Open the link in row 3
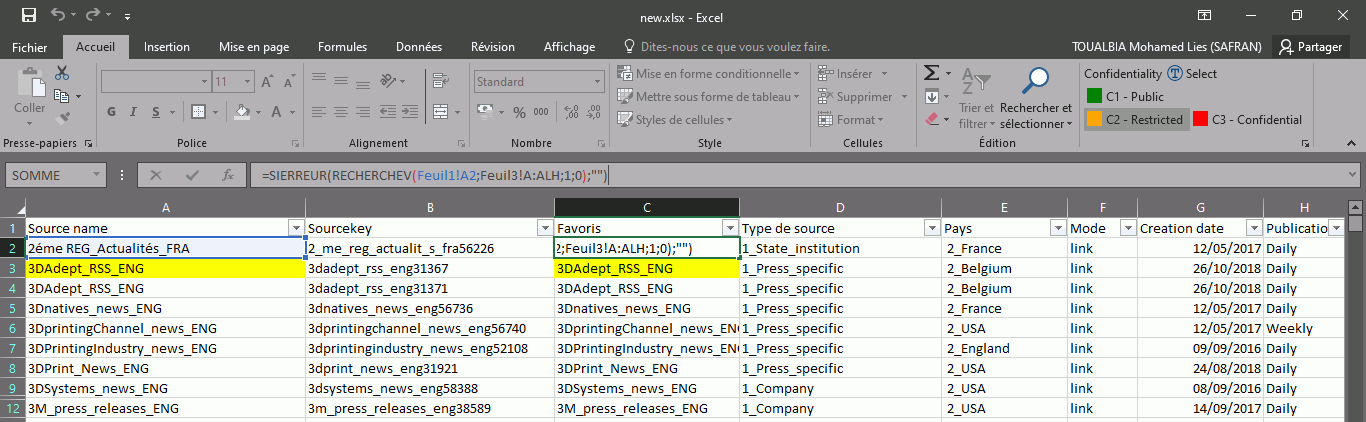This screenshot has height=422, width=1366. [1082, 268]
